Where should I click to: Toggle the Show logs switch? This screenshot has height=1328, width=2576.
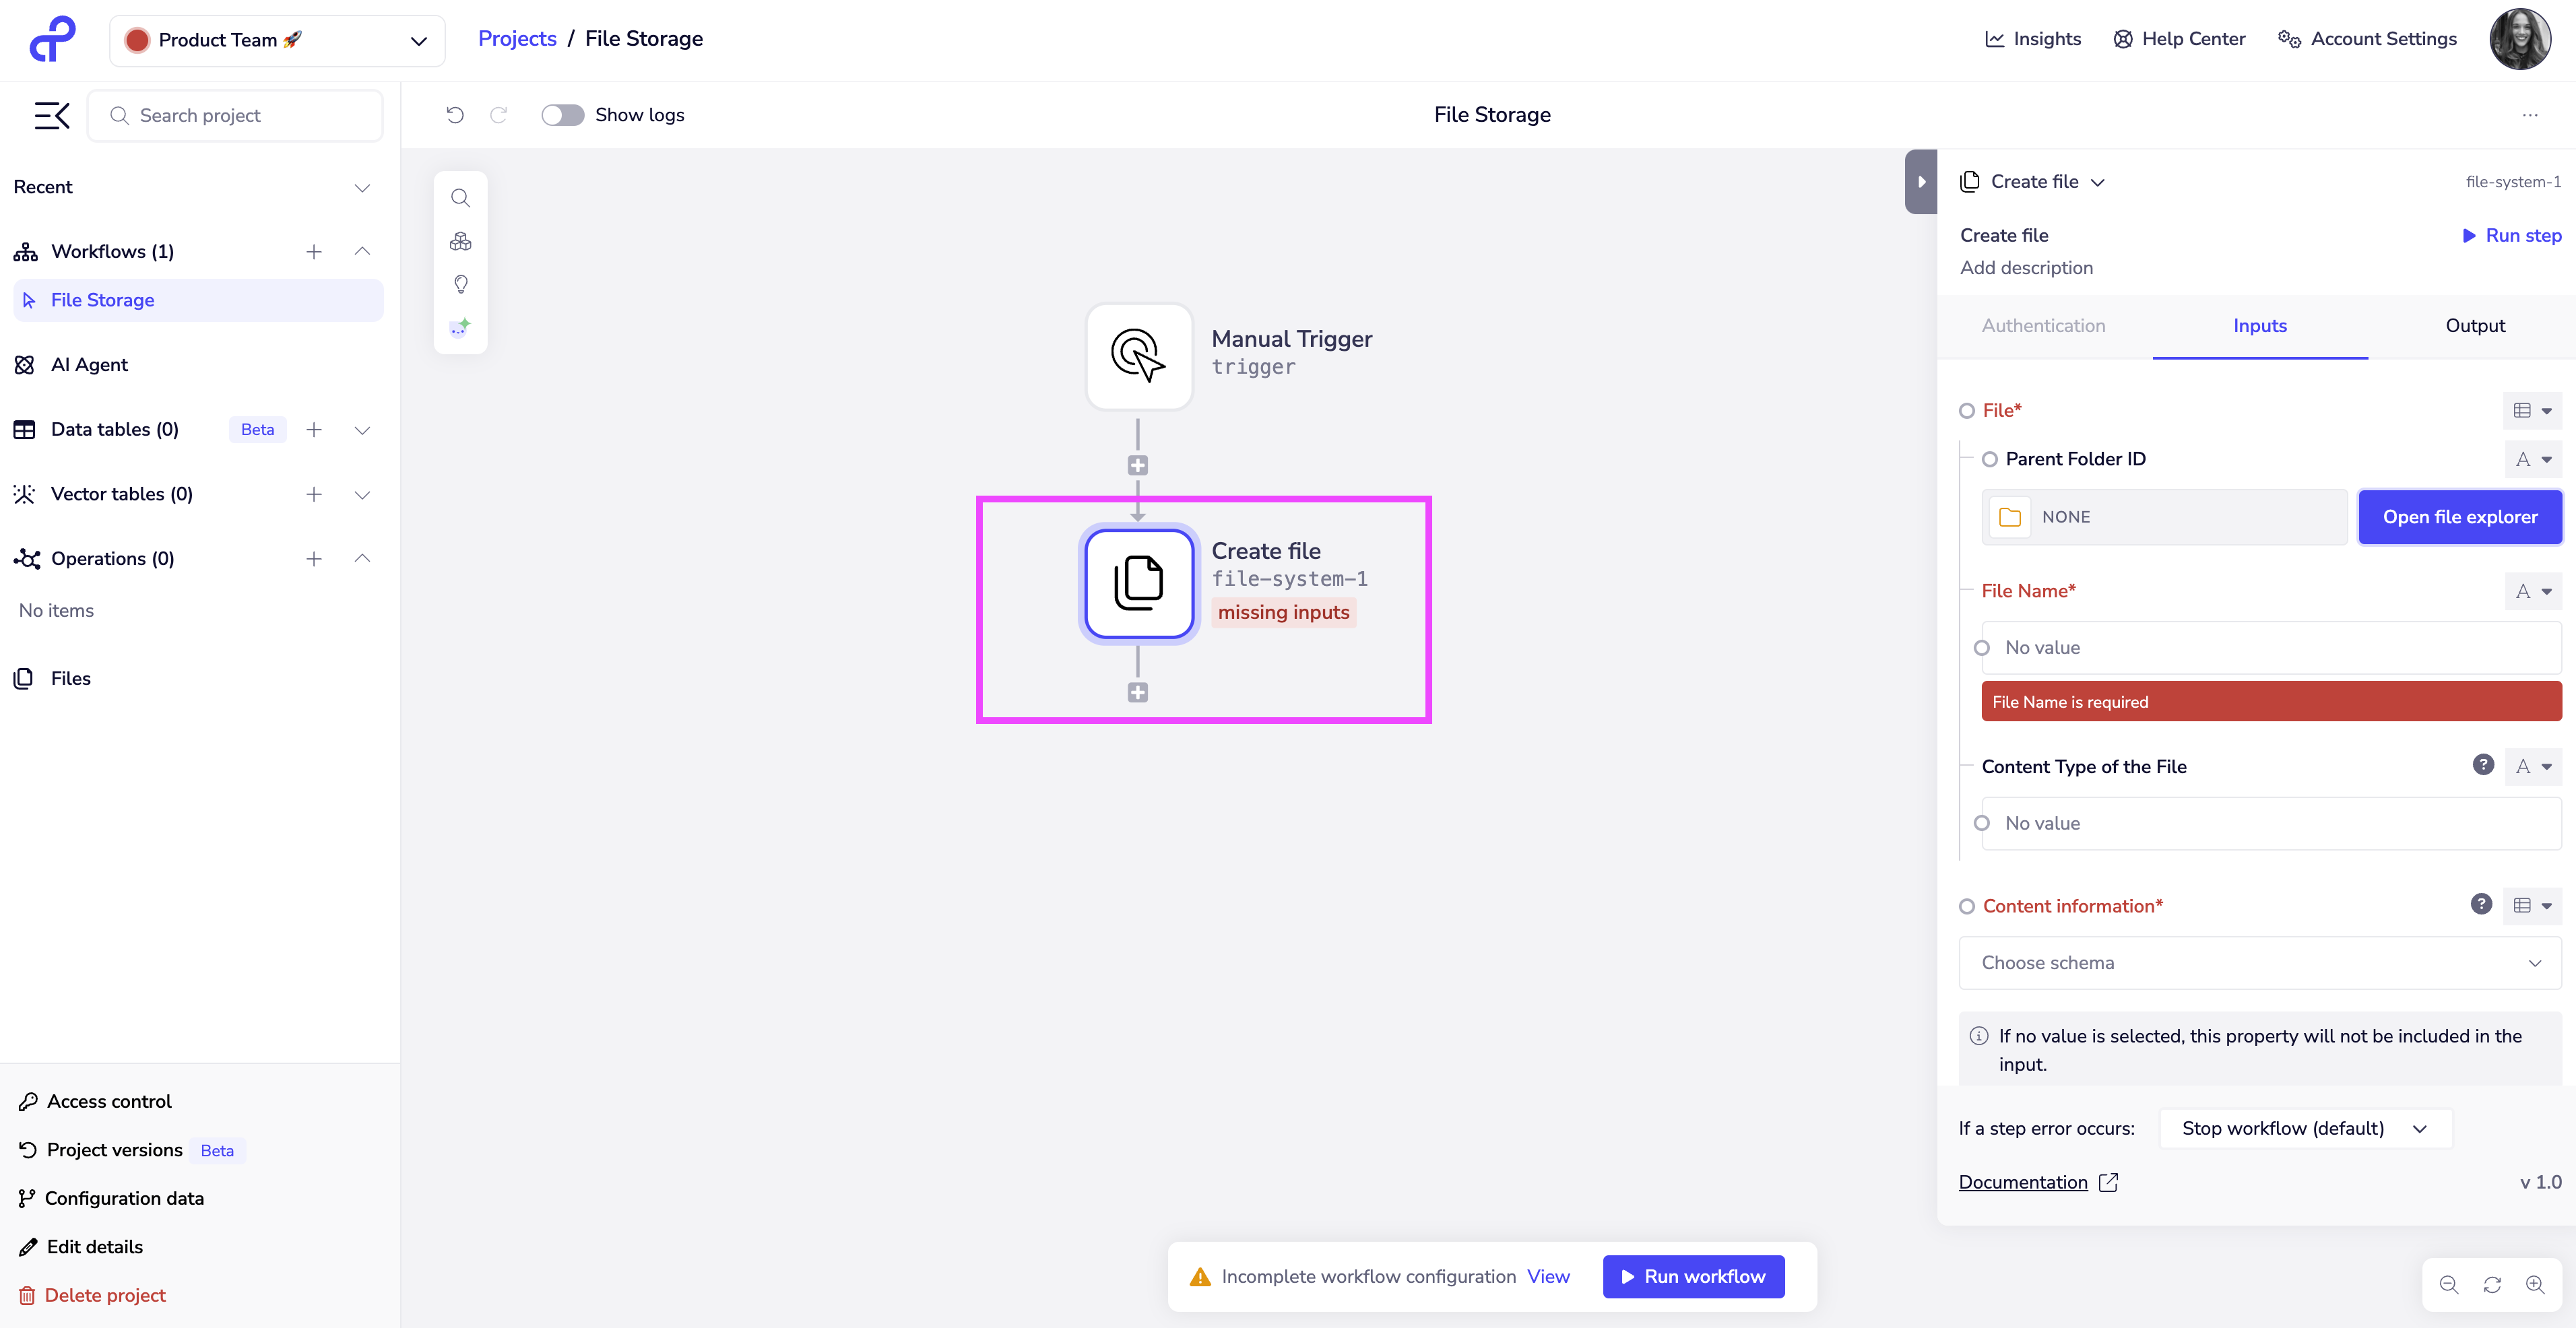tap(562, 115)
